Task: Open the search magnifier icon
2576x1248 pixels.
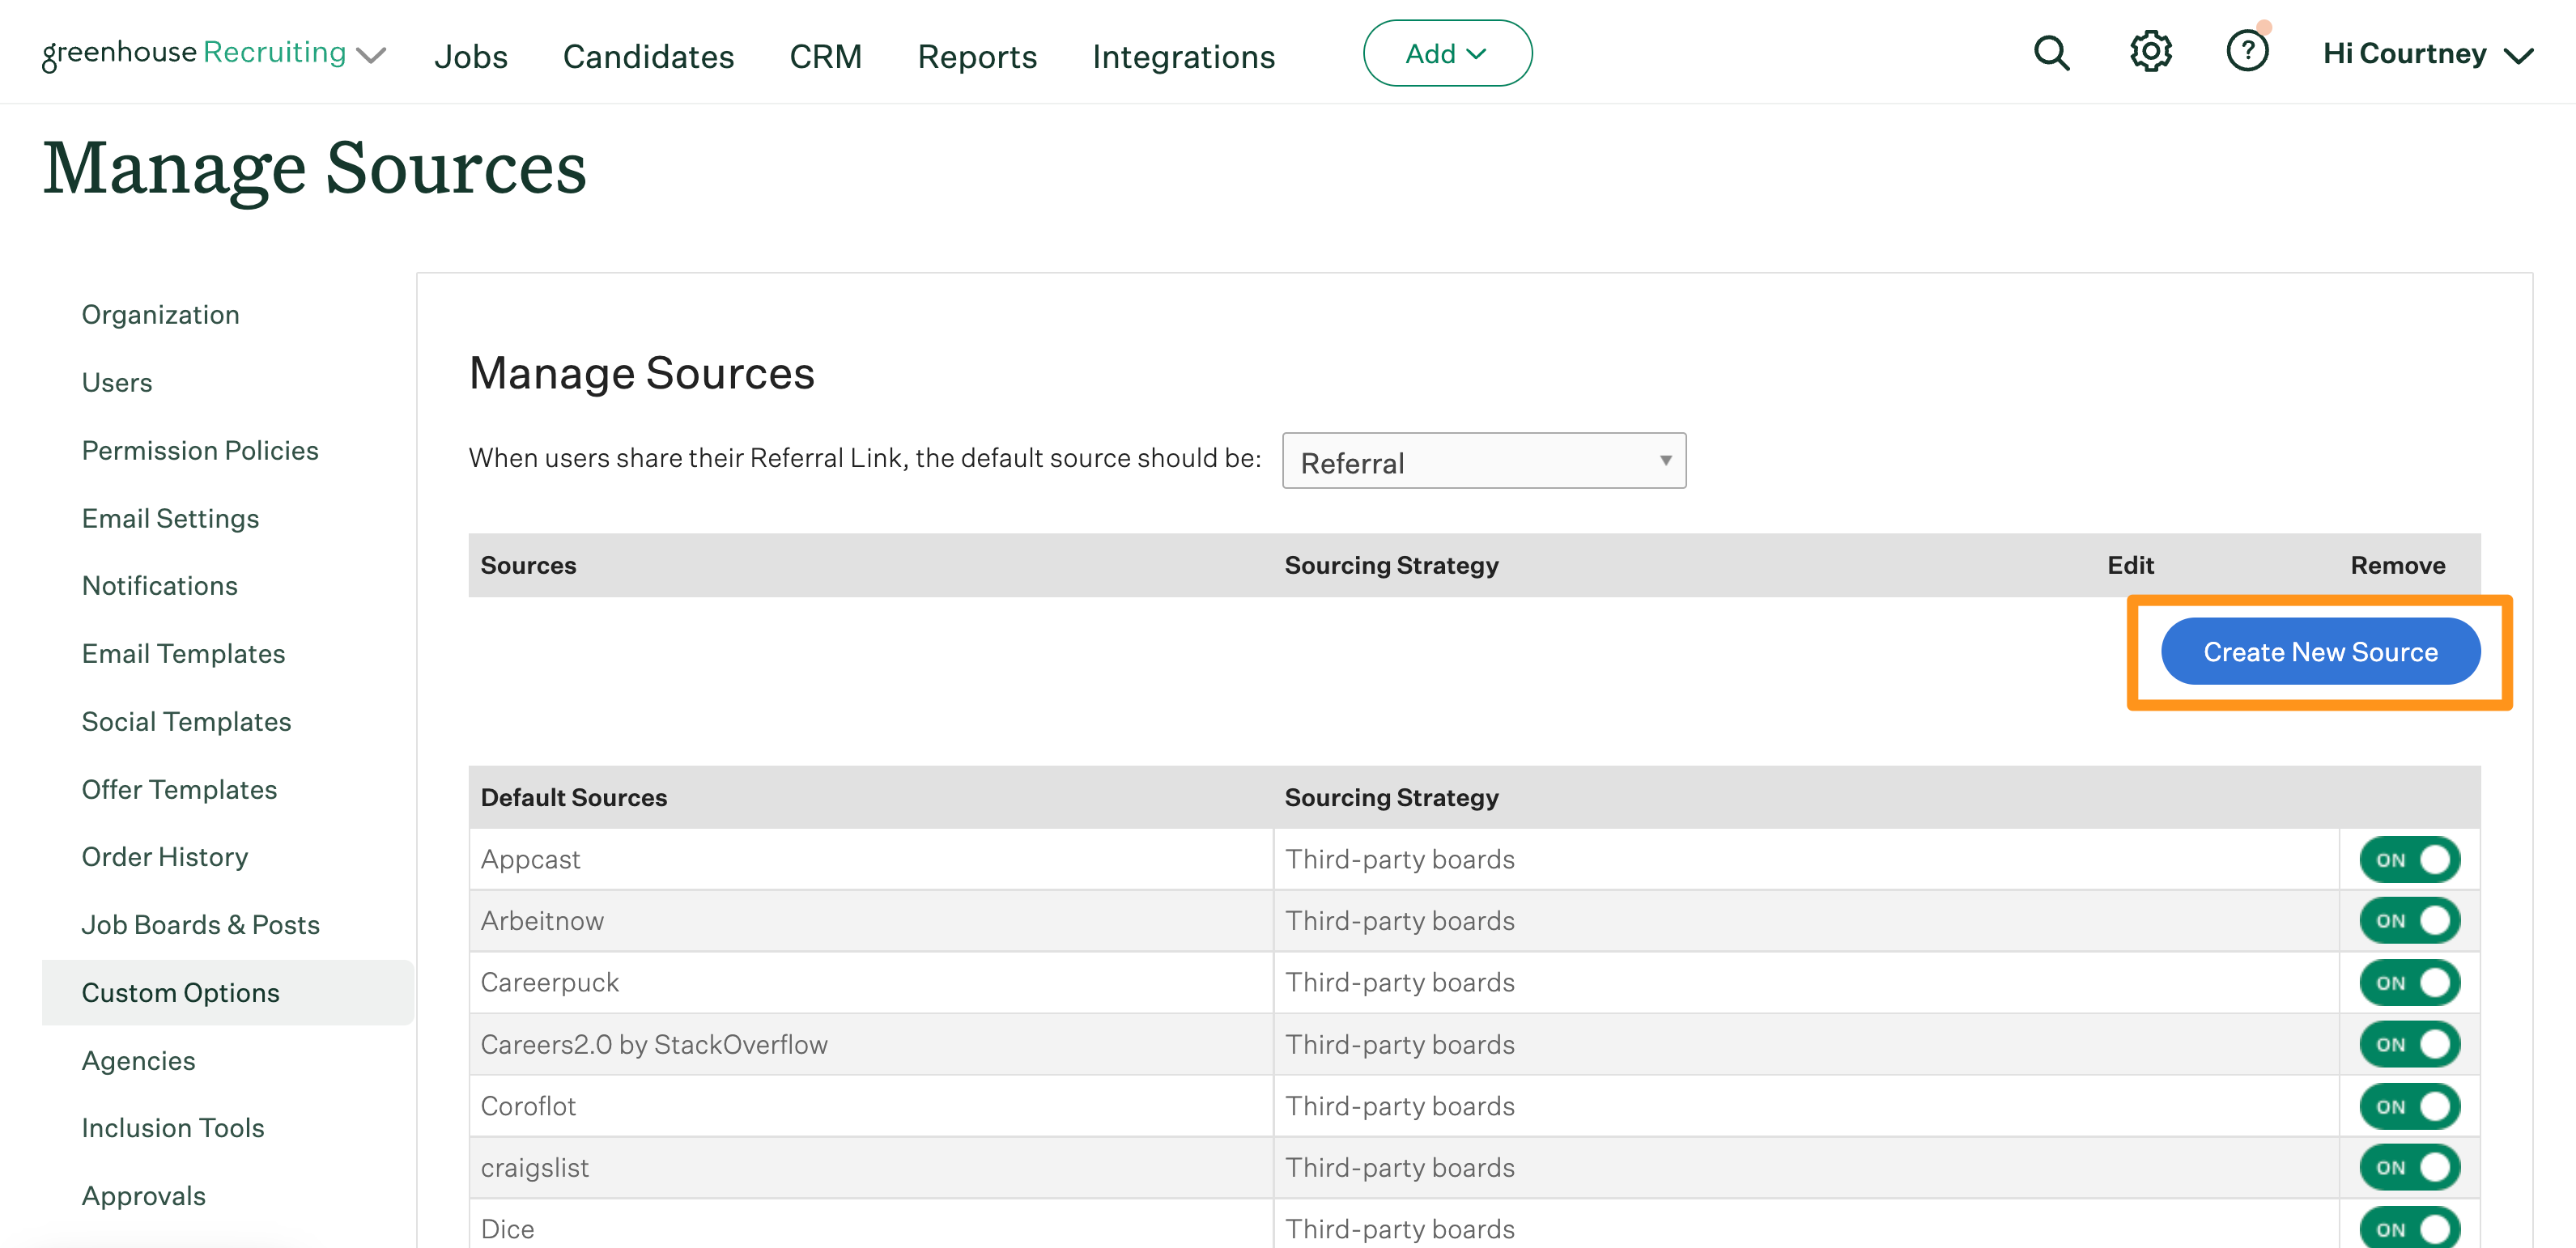Action: tap(2051, 53)
